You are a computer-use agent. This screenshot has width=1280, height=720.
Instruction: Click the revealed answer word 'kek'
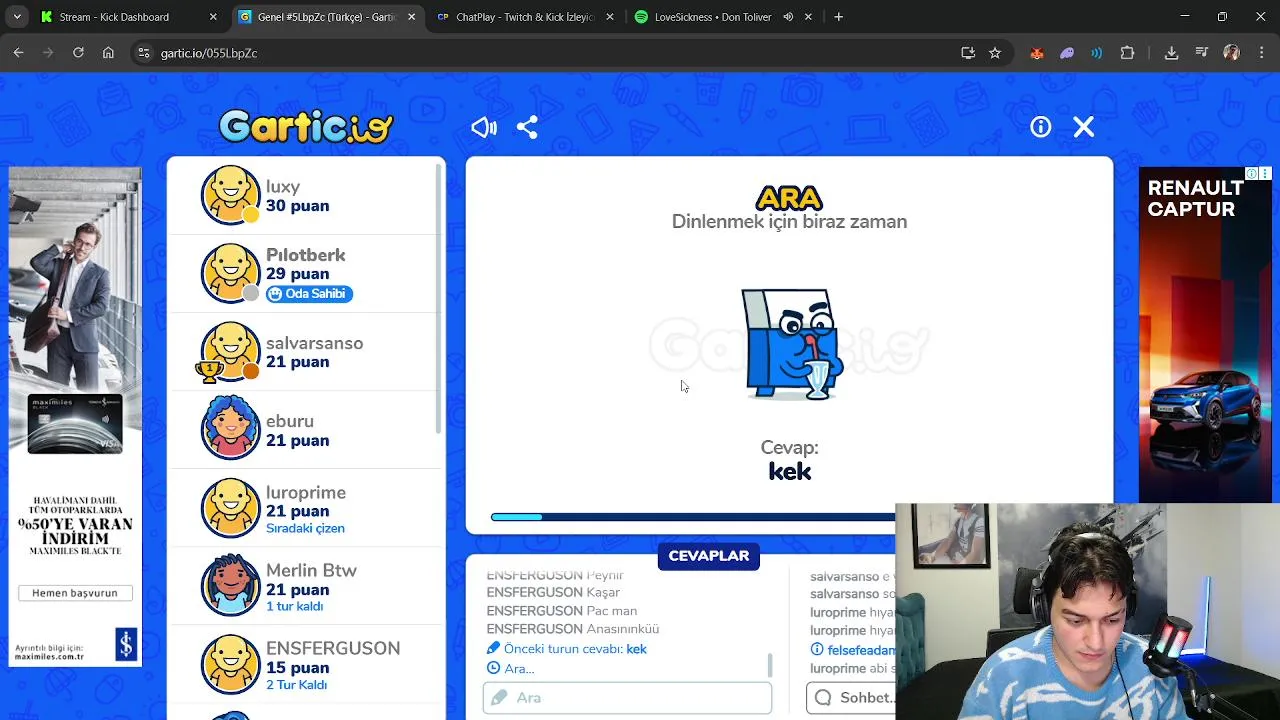(x=790, y=471)
